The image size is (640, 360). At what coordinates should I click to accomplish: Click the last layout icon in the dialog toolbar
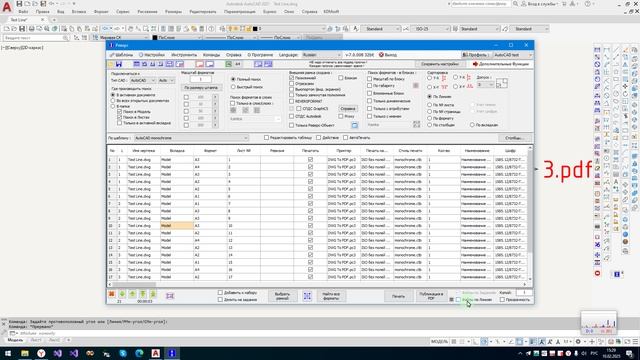click(268, 64)
